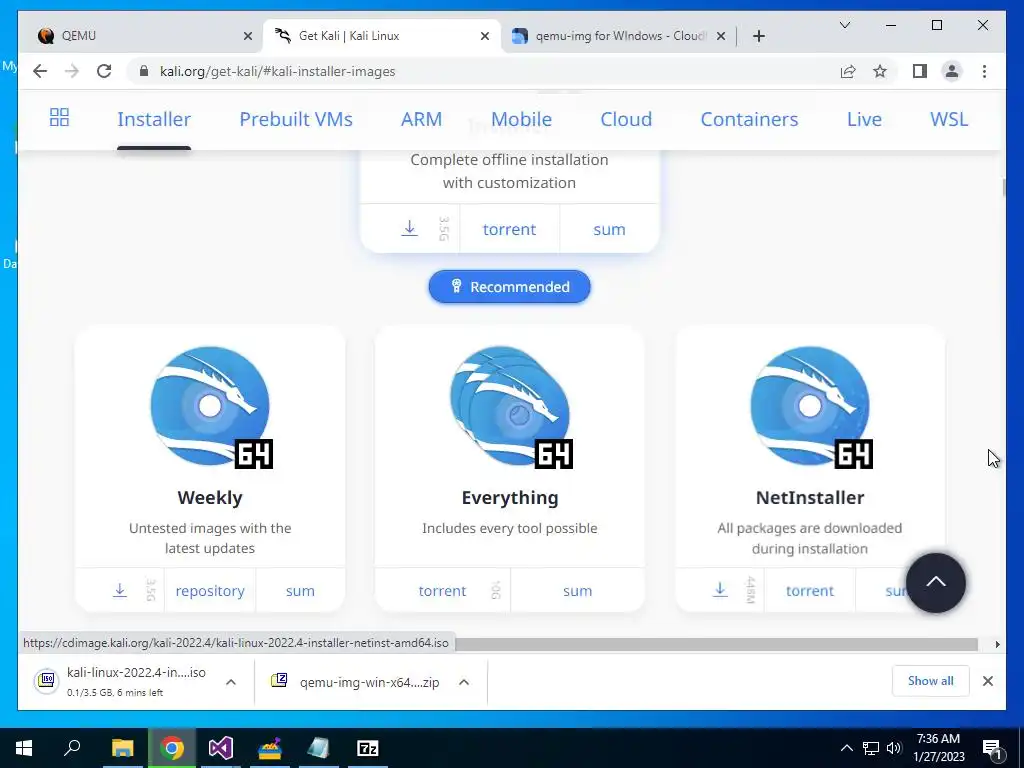Viewport: 1024px width, 768px height.
Task: Click the Everything sum link
Action: [577, 590]
